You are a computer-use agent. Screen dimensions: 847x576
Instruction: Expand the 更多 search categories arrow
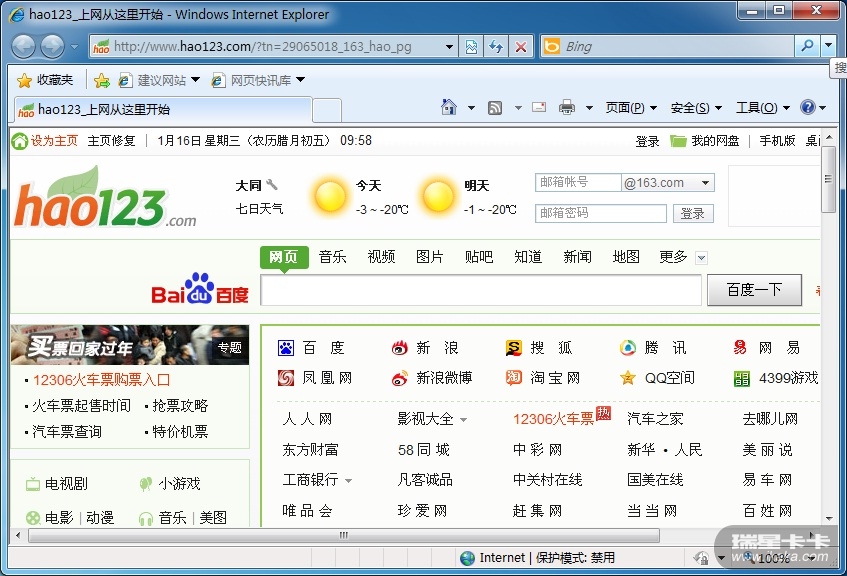pyautogui.click(x=701, y=258)
